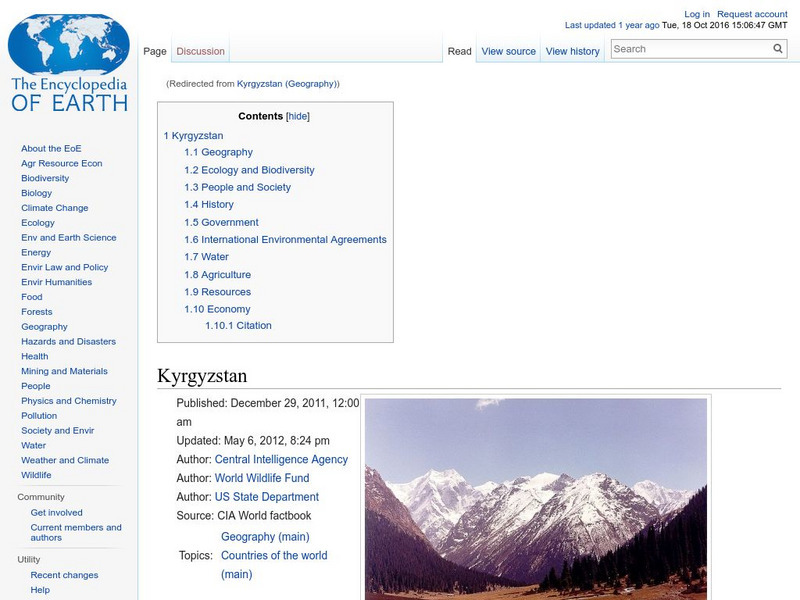Open the View history tab
Image resolution: width=800 pixels, height=600 pixels.
(572, 51)
